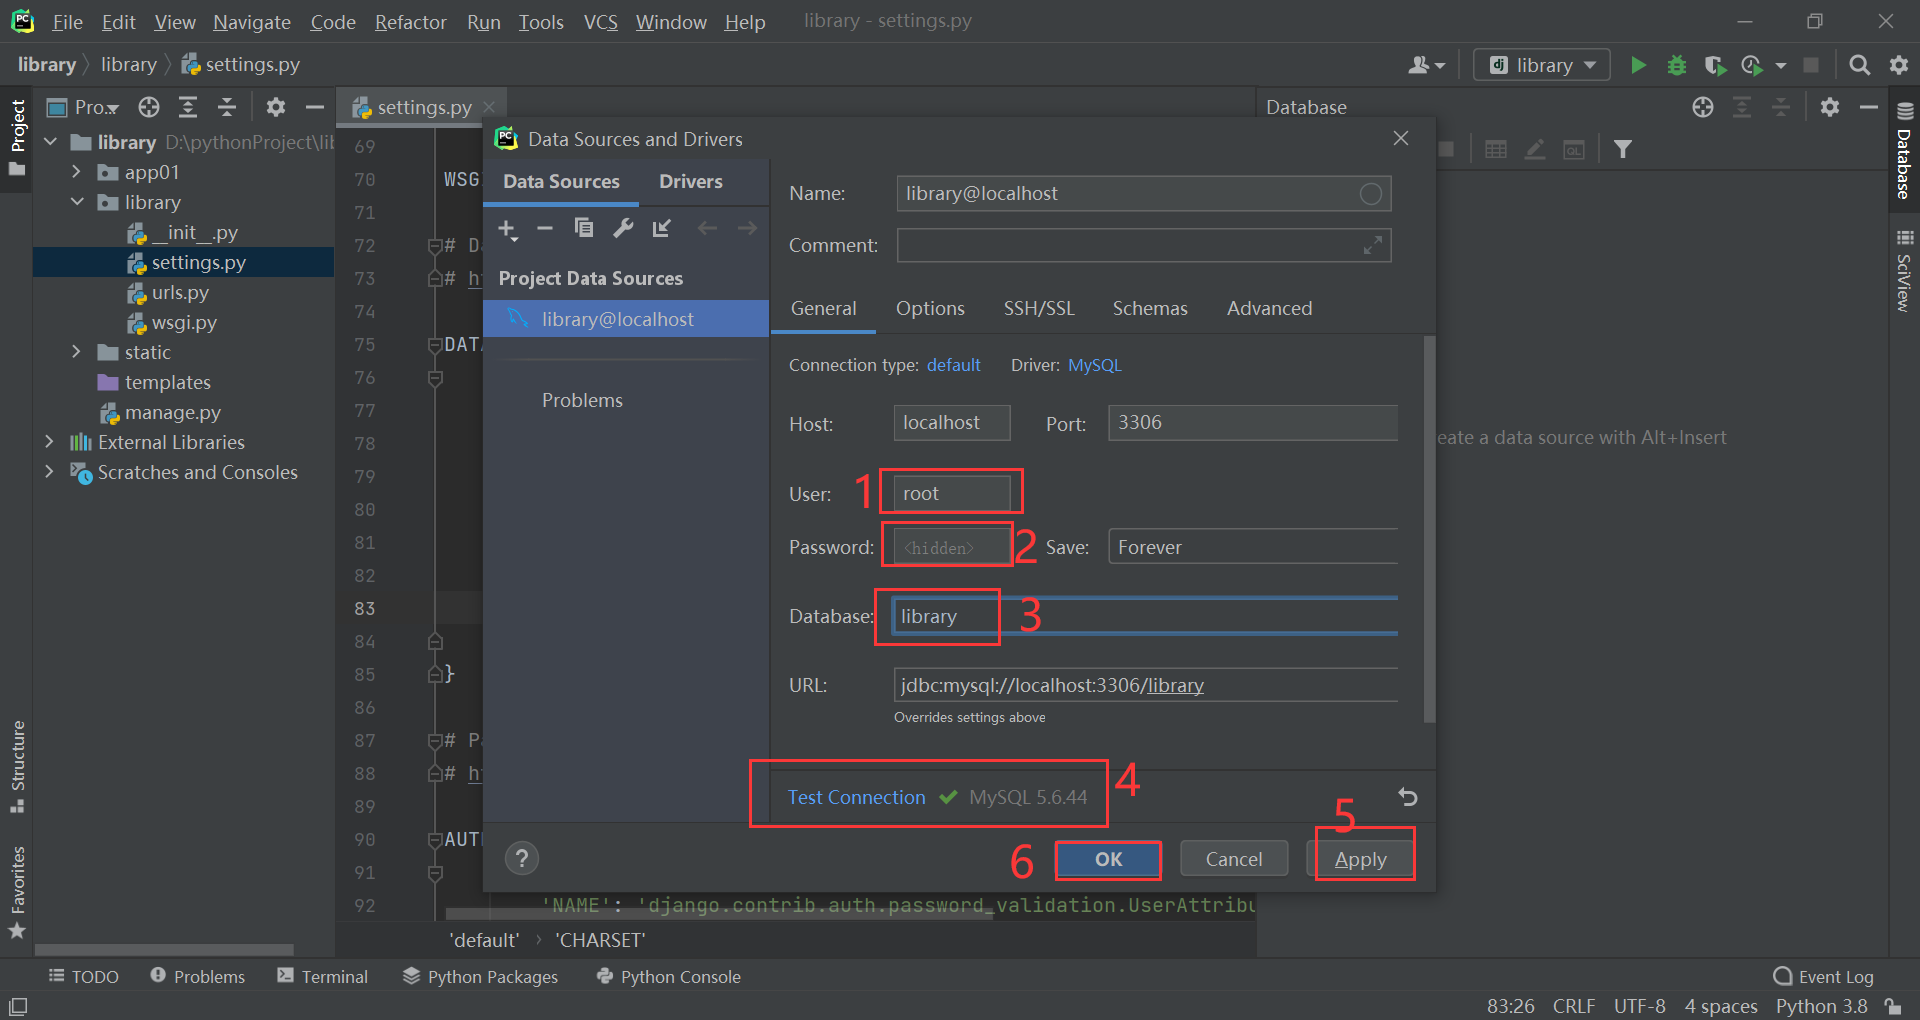Click target icon in Database panel header
This screenshot has width=1920, height=1020.
tap(1703, 107)
